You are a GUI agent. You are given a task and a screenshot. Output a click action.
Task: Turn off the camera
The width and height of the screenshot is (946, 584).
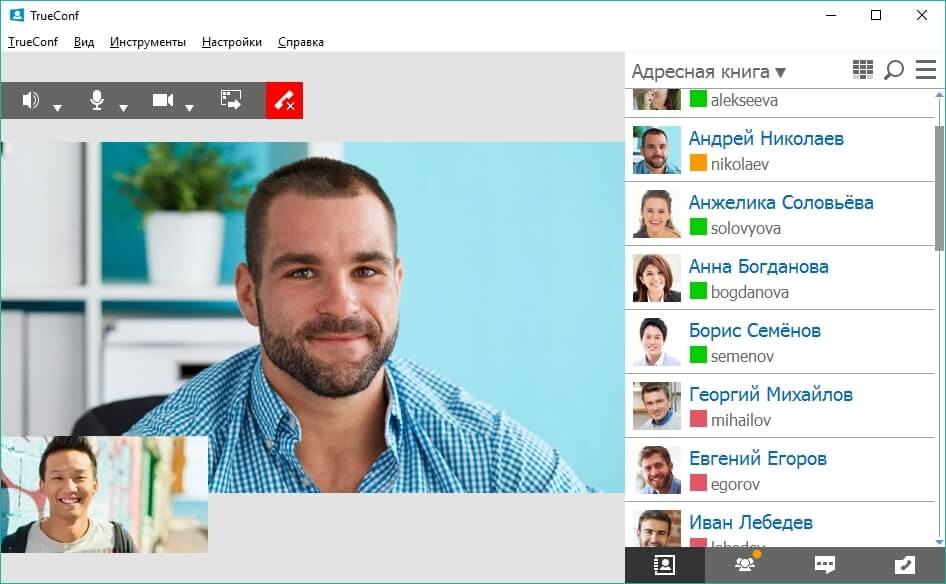tap(163, 100)
